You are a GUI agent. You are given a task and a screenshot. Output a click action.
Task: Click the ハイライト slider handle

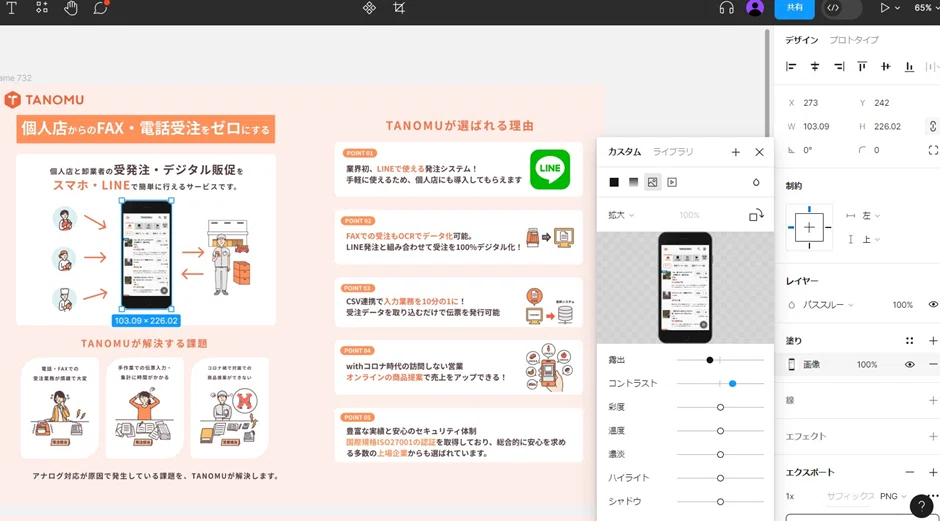tap(721, 478)
